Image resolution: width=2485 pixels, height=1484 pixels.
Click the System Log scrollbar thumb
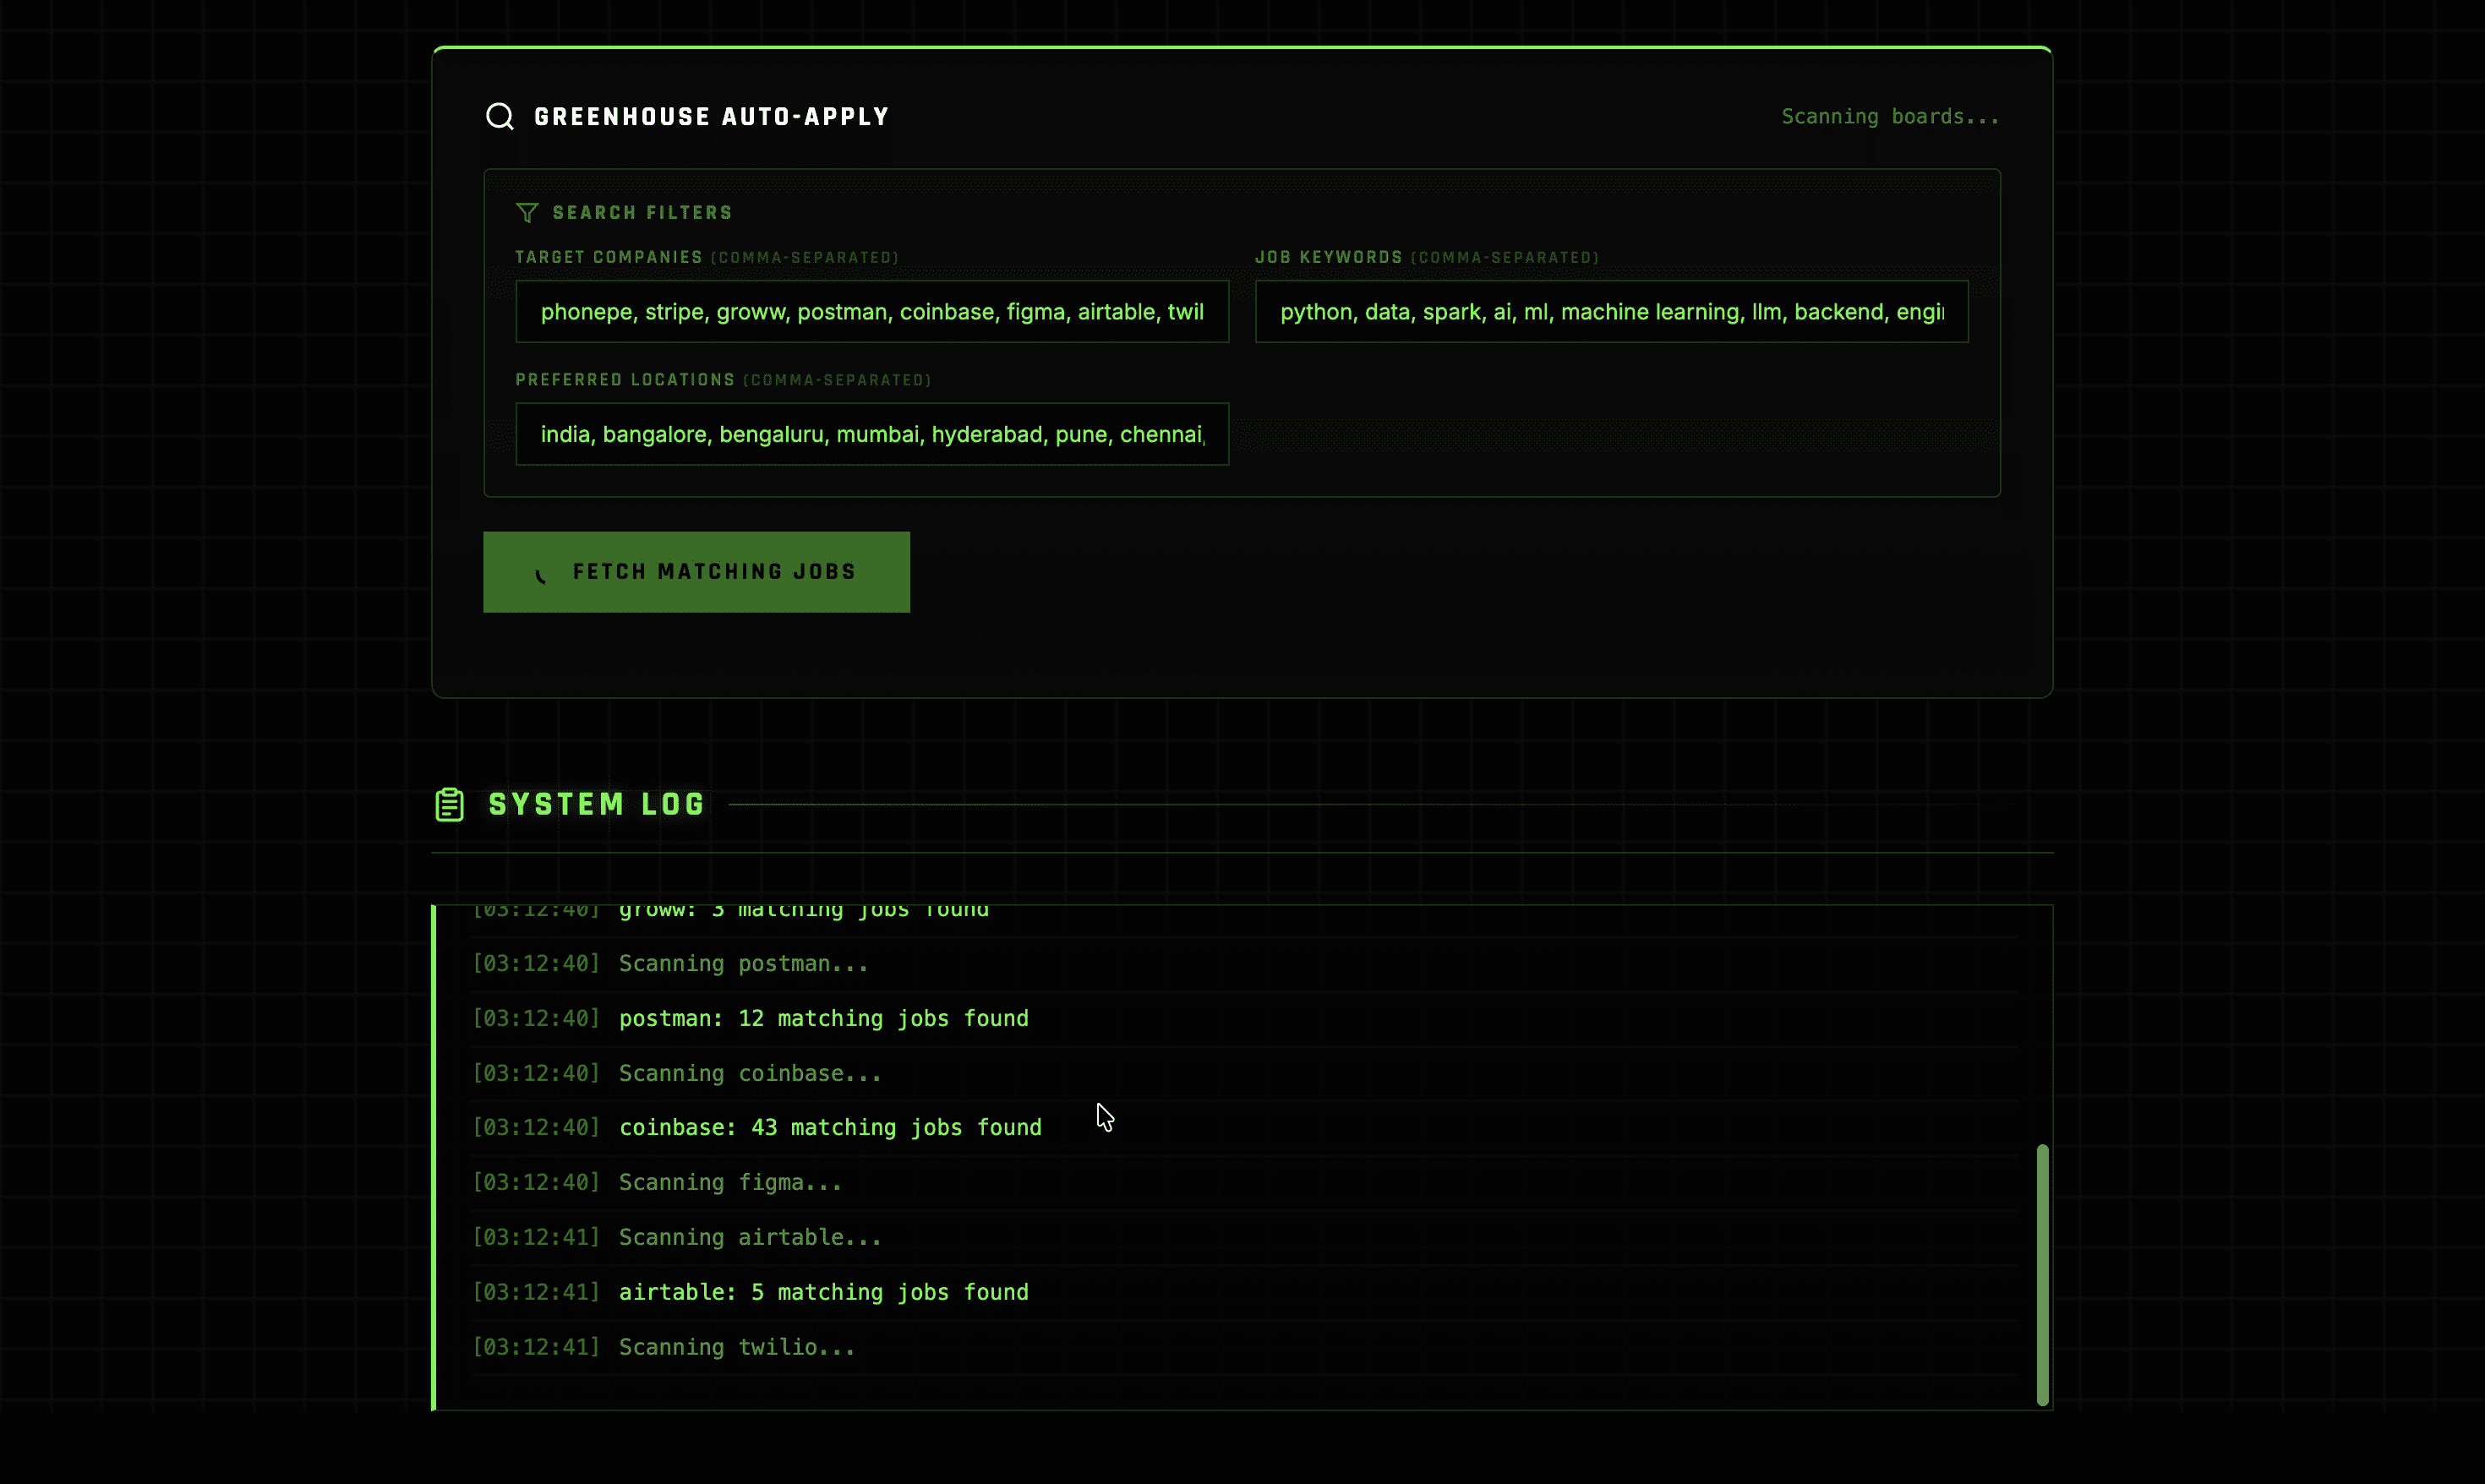[x=2042, y=1274]
